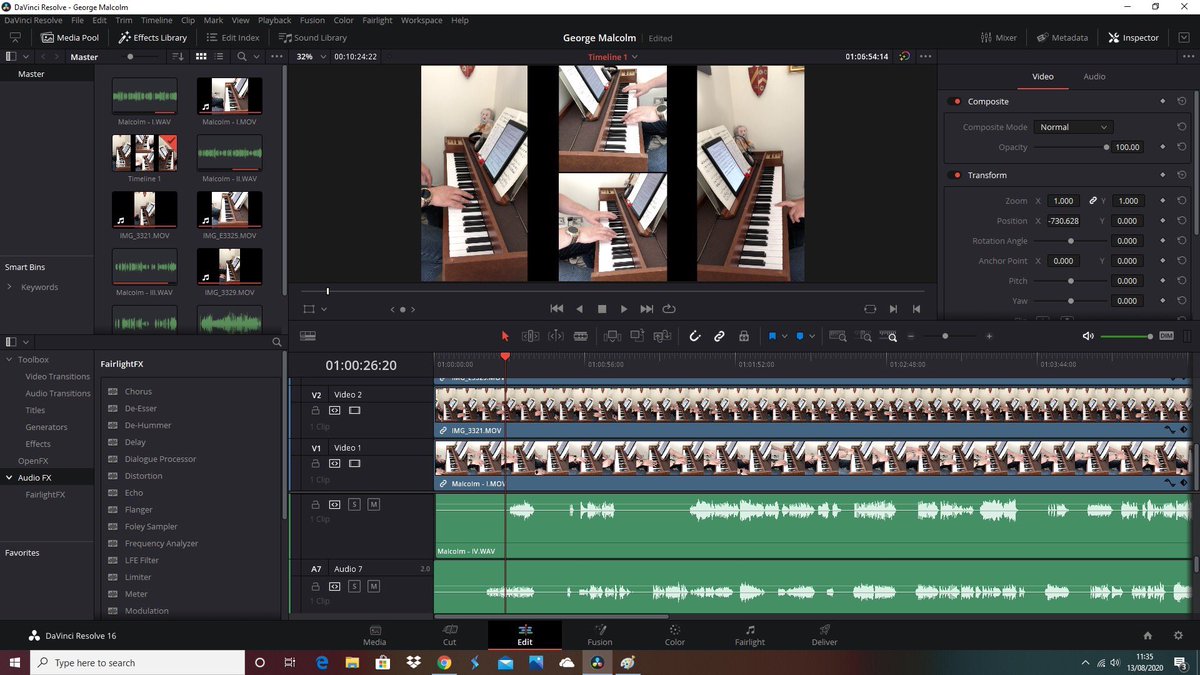The width and height of the screenshot is (1200, 675).
Task: Collapse the Toolbox tree
Action: 10,359
